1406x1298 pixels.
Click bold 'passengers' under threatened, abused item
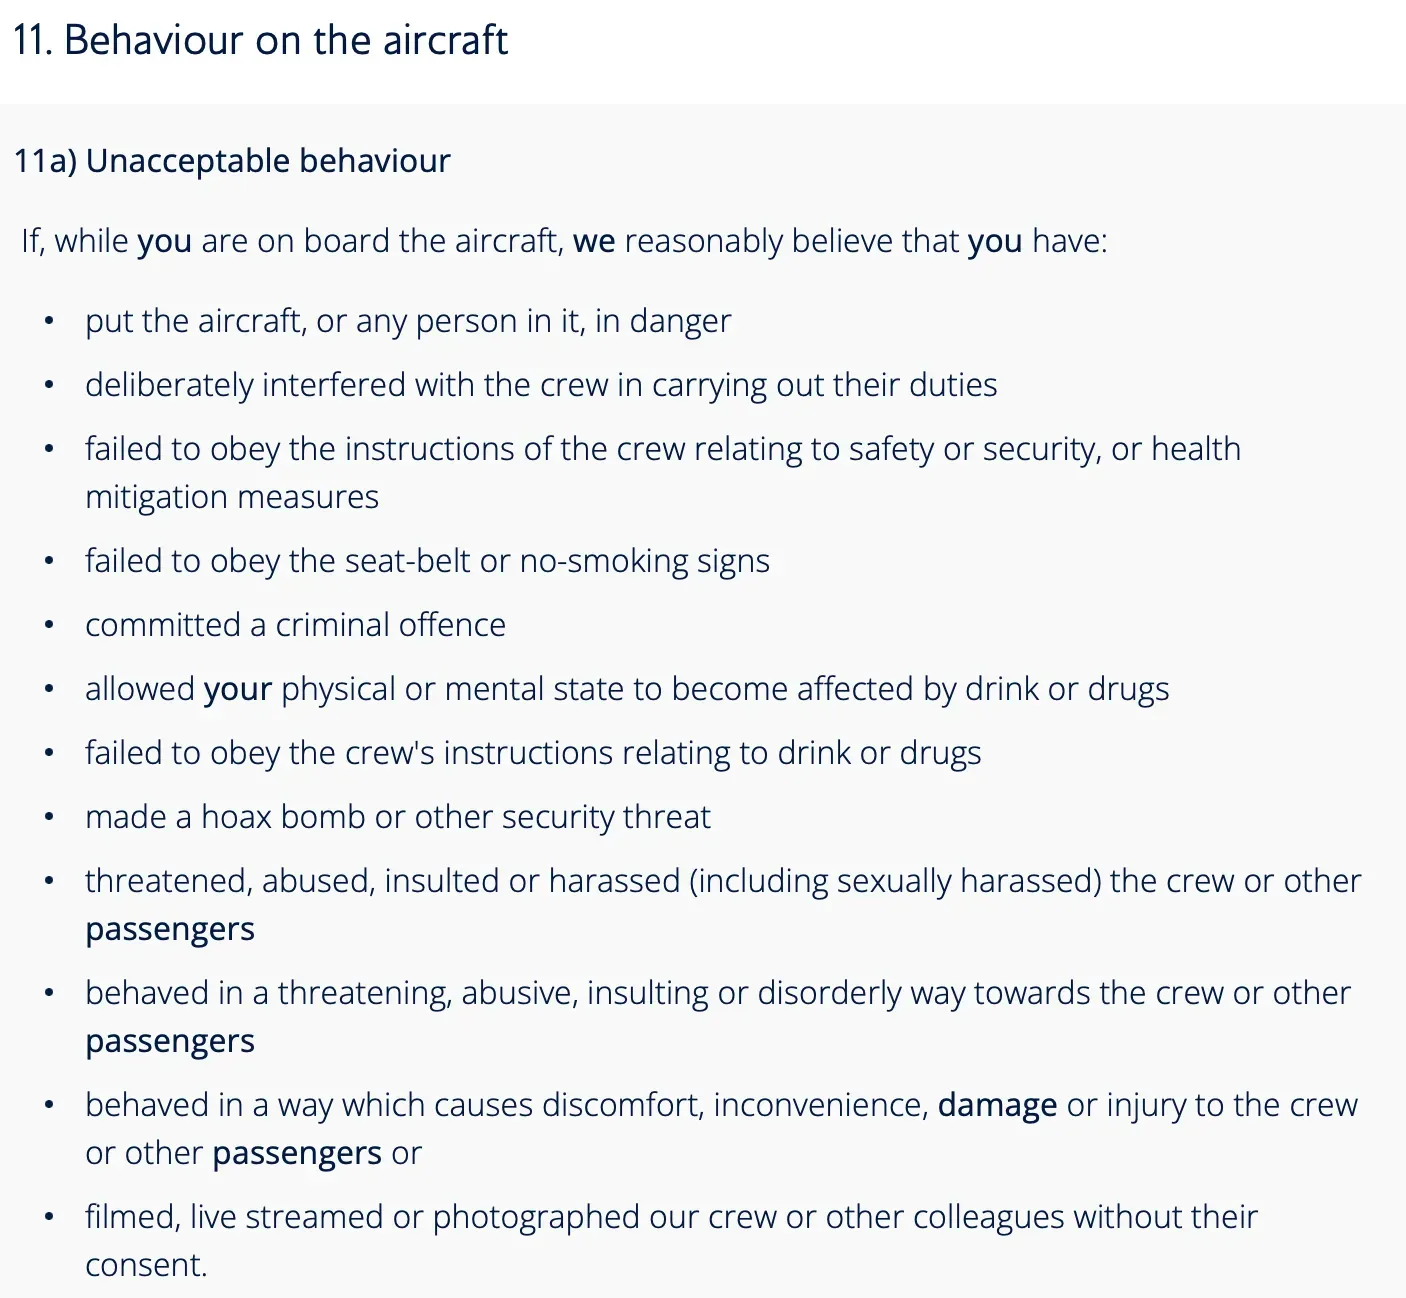170,930
